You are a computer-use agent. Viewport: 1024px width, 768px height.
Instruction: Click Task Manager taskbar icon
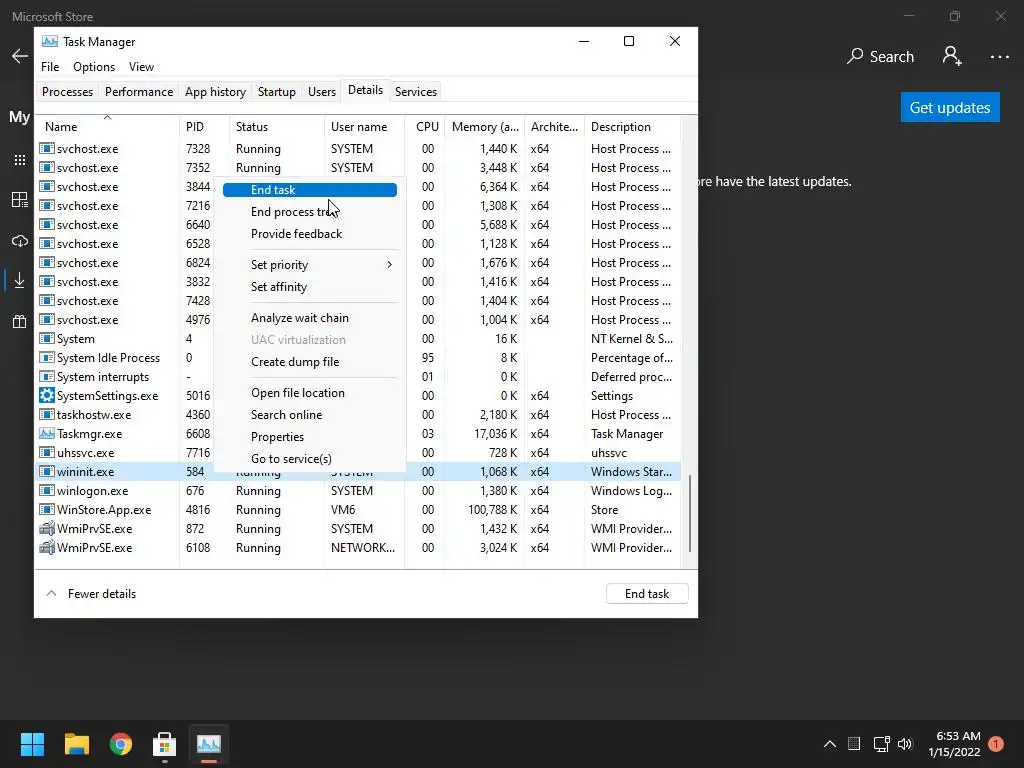pos(209,744)
